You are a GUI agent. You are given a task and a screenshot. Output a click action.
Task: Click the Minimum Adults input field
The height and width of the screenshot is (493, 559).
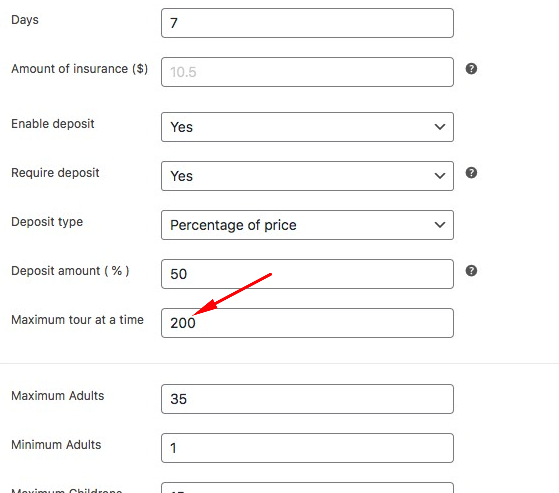coord(307,448)
